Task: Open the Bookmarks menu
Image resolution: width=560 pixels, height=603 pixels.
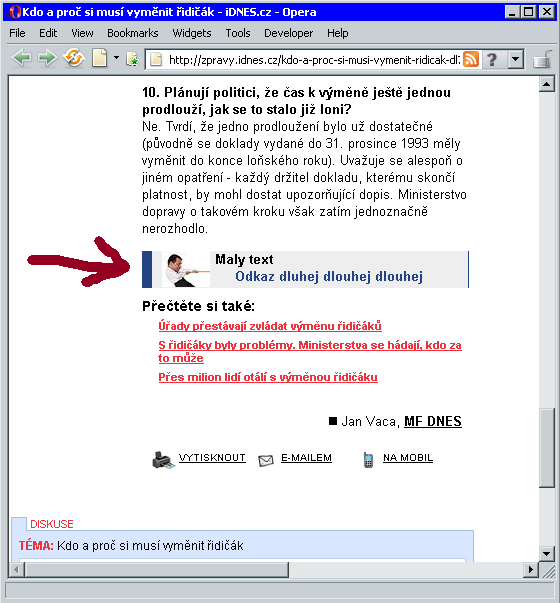Action: [133, 33]
